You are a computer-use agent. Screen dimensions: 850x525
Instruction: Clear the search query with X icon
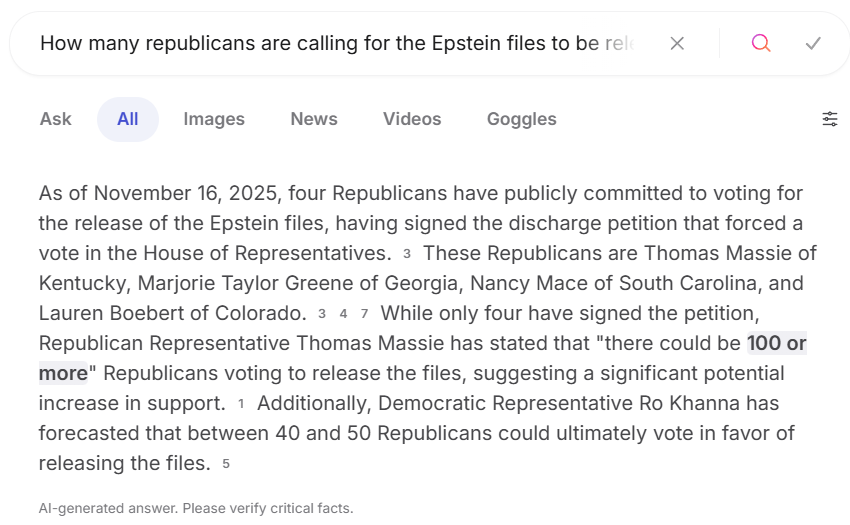point(677,43)
